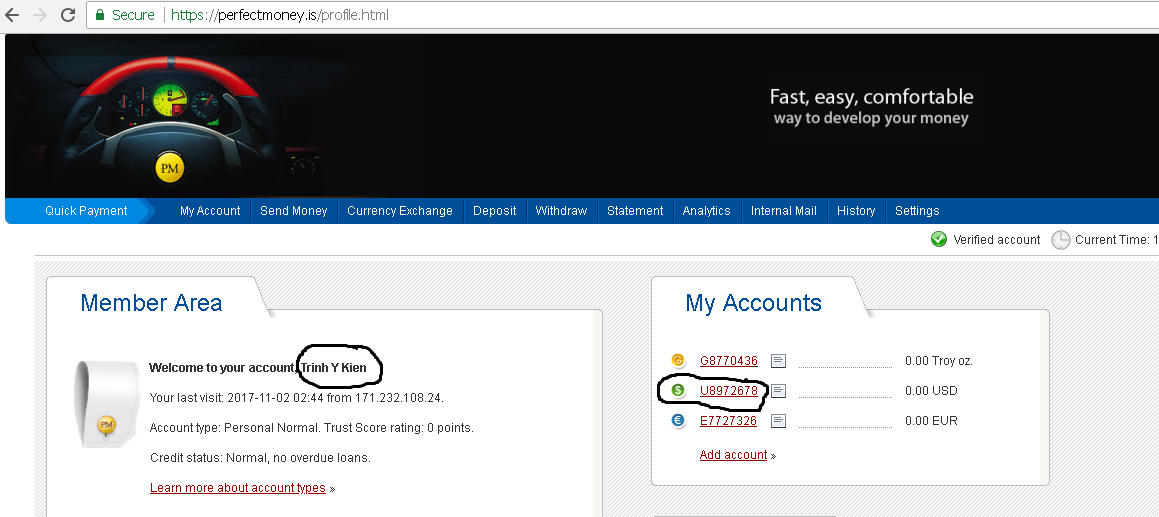
Task: Open statement icon for G8770436
Action: click(778, 361)
